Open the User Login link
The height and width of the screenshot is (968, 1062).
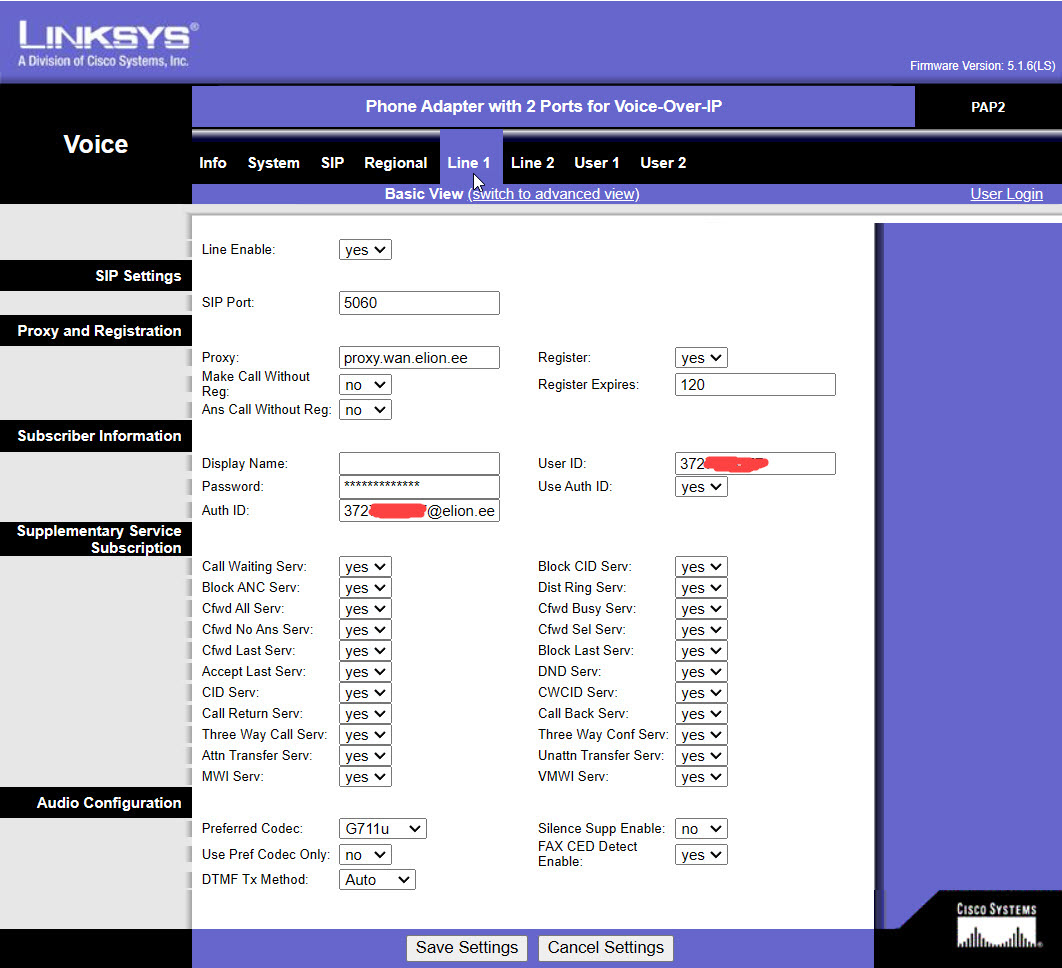point(1006,194)
